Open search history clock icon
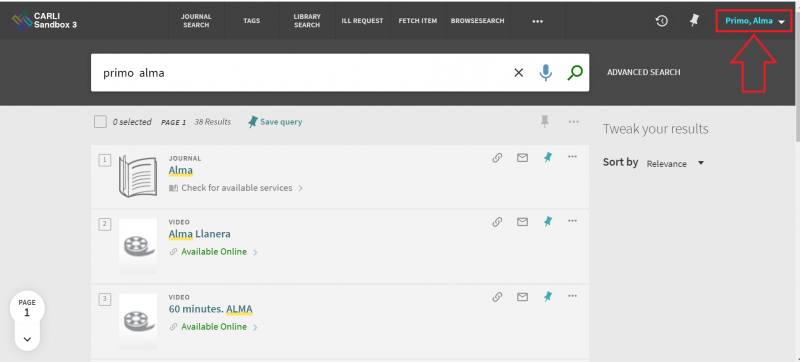The height and width of the screenshot is (362, 800). 662,21
